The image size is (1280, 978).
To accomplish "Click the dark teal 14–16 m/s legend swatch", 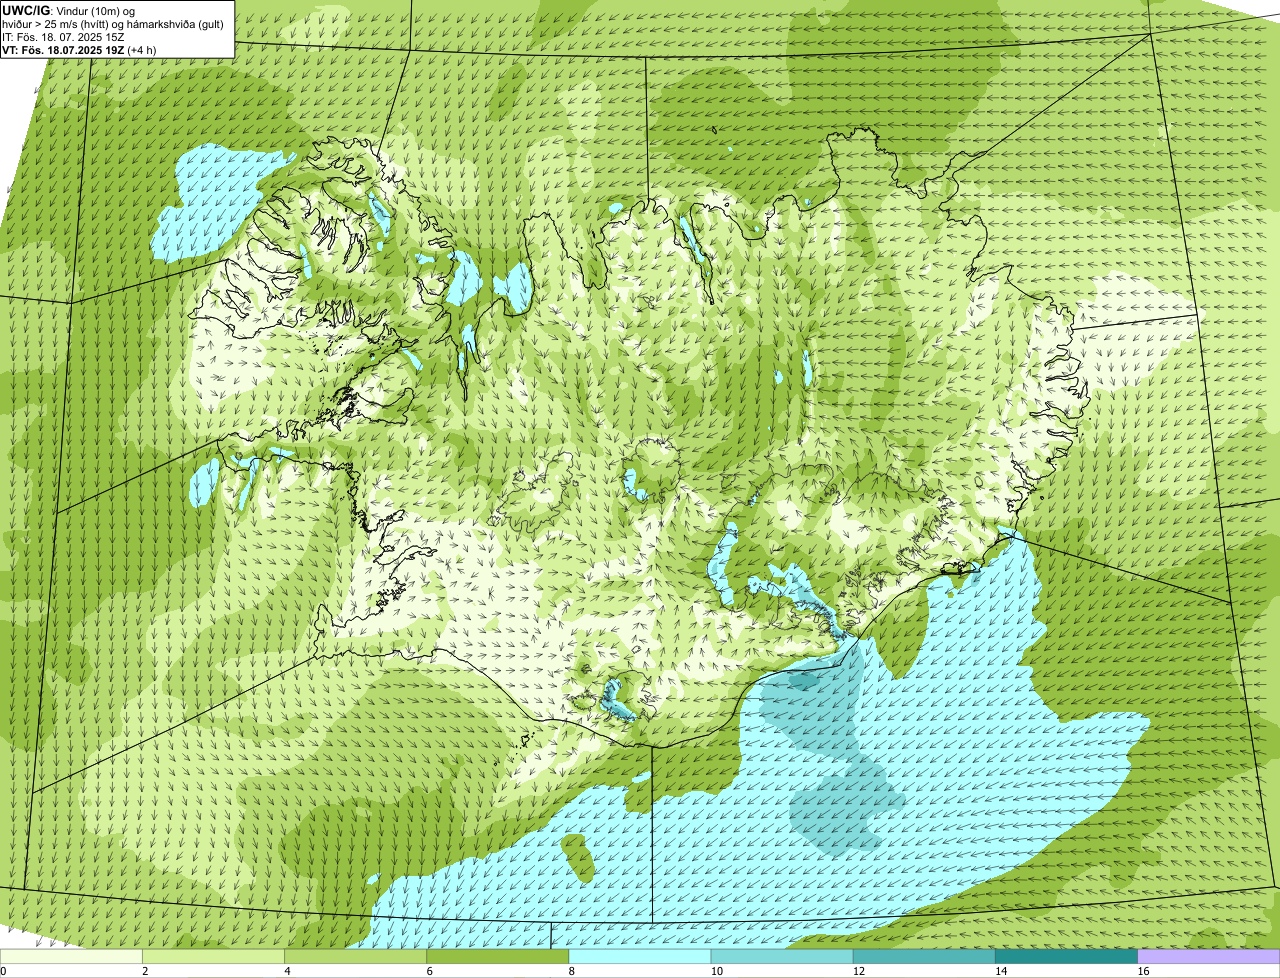I will [1066, 957].
